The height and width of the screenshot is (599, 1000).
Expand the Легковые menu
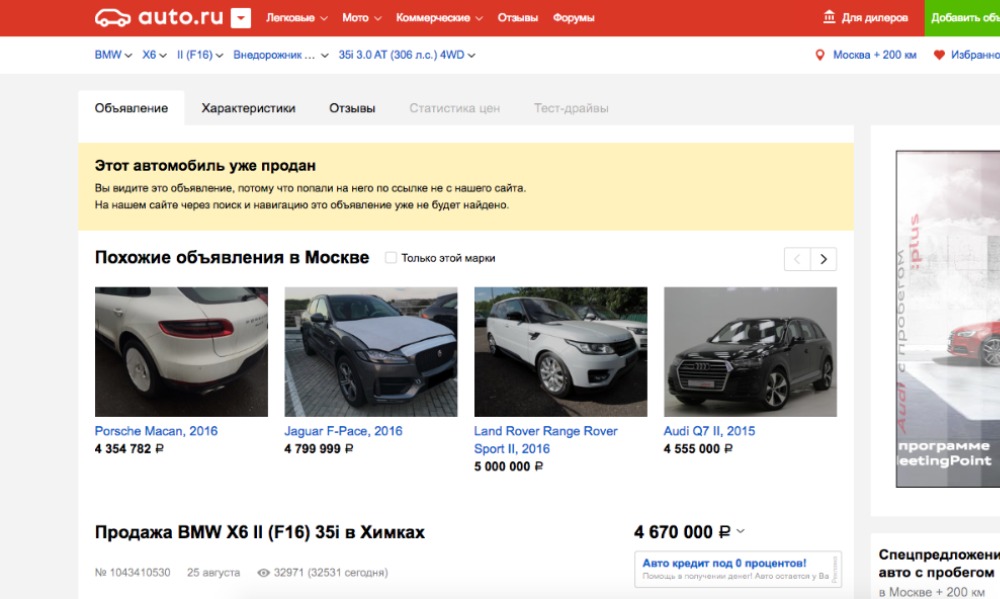coord(297,18)
